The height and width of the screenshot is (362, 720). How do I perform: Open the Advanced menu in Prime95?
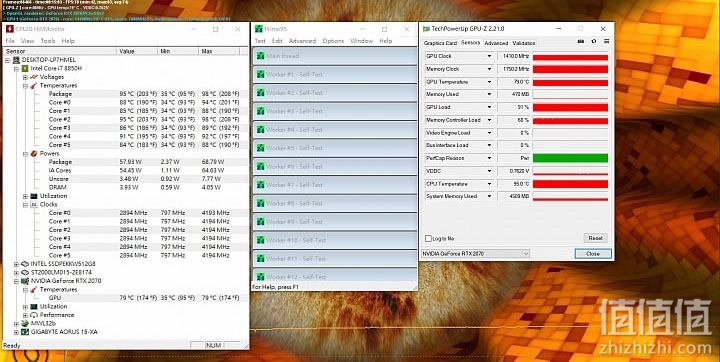click(302, 41)
